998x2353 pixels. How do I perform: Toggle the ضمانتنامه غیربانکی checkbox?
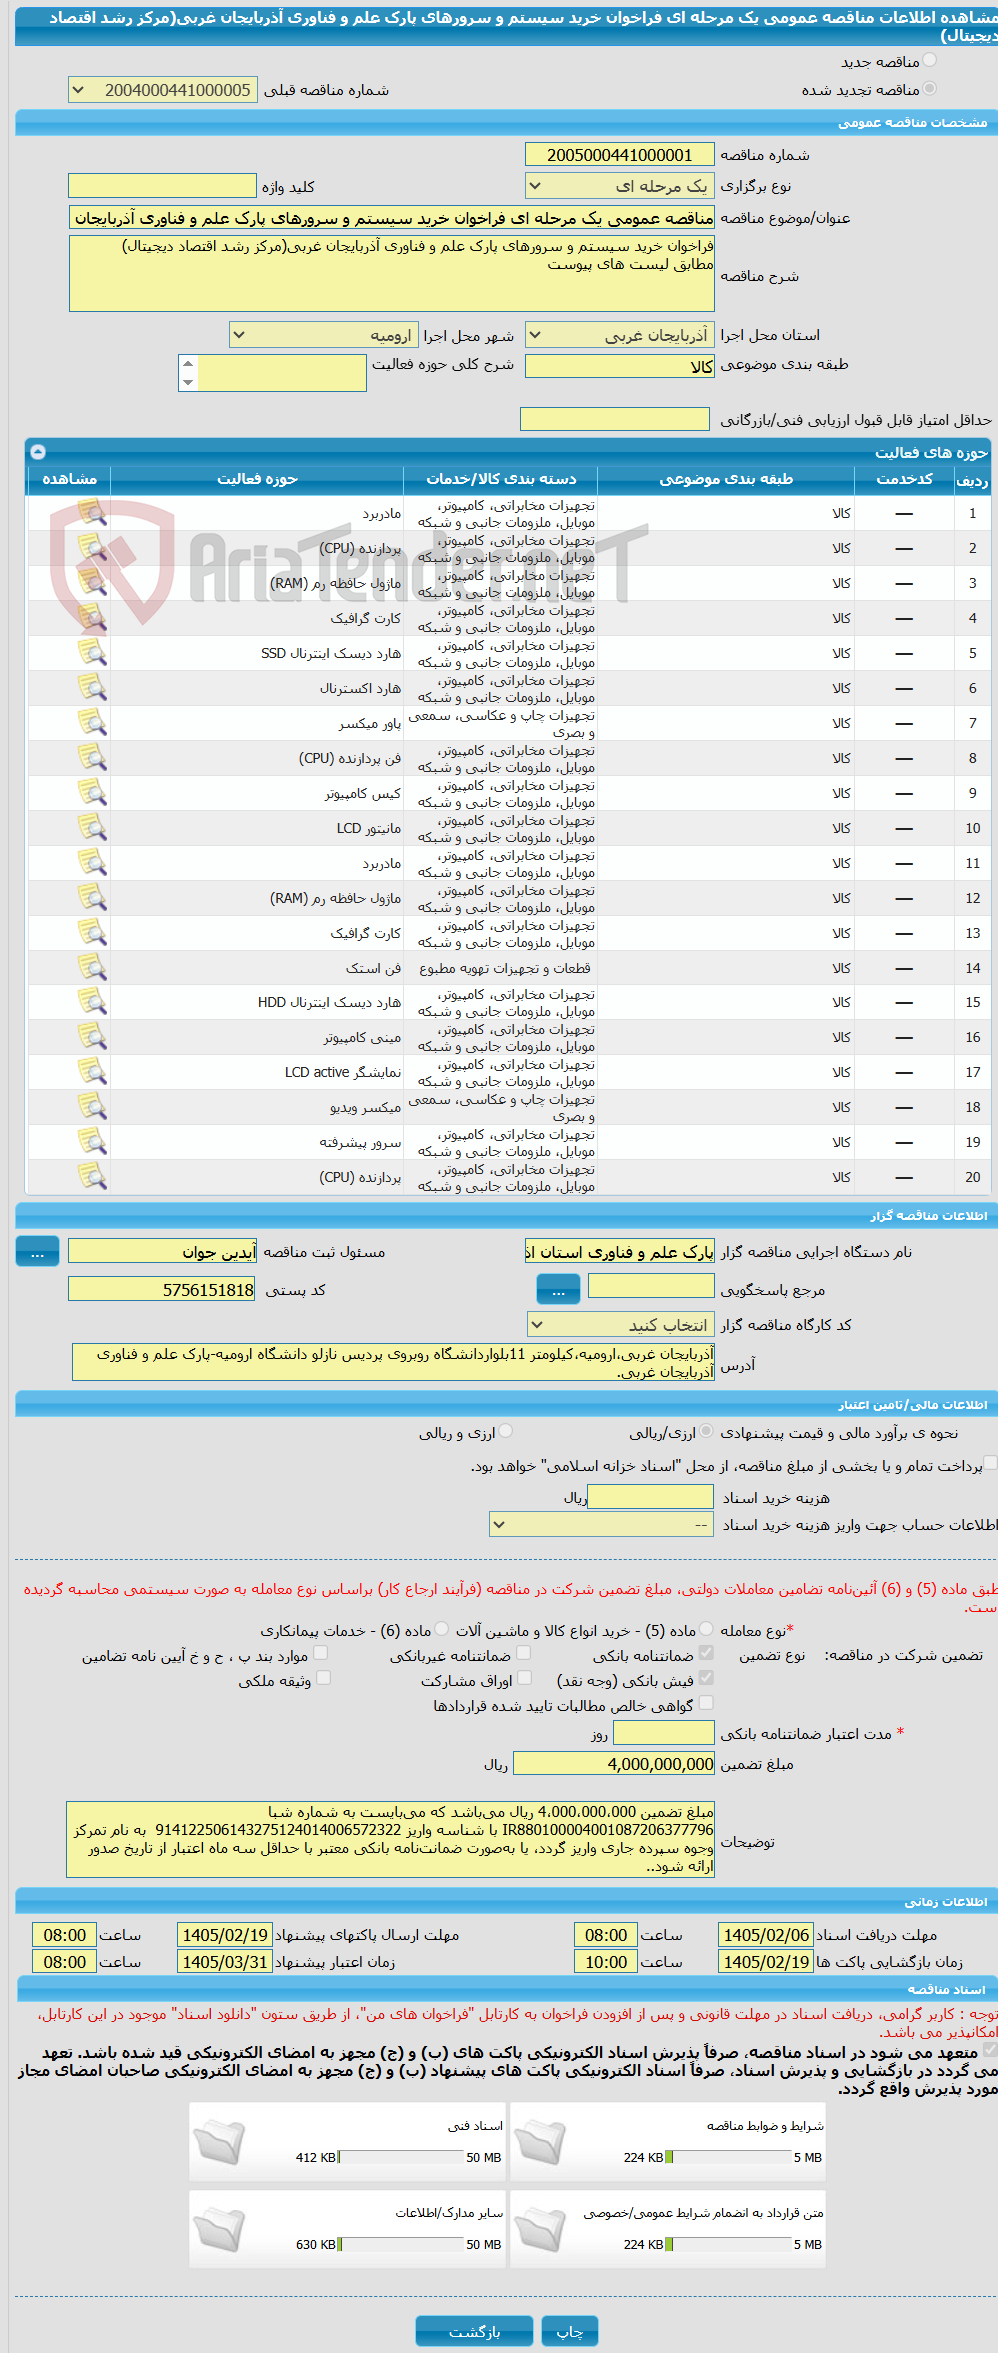pos(523,1653)
